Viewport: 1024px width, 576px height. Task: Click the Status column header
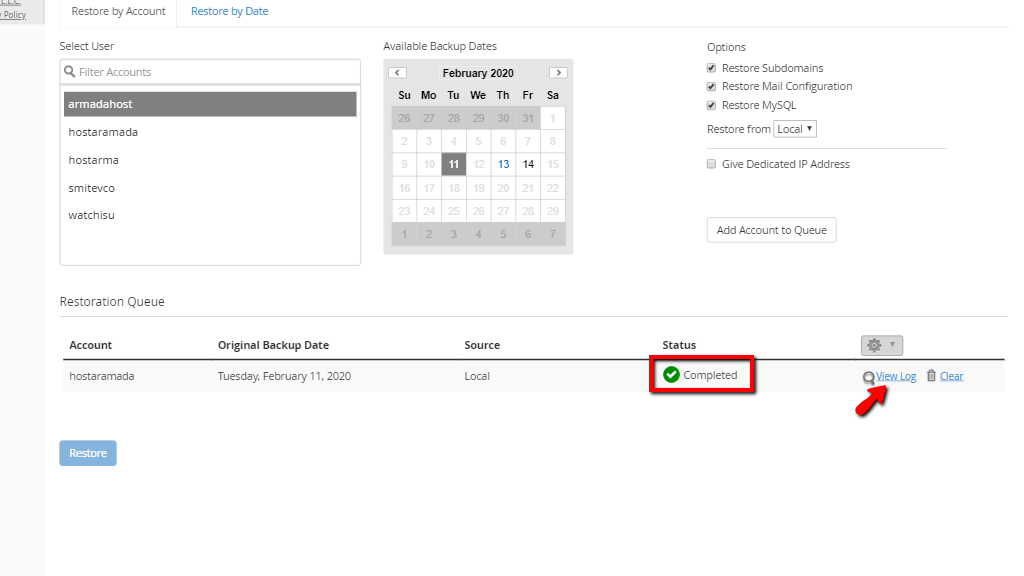click(x=679, y=345)
